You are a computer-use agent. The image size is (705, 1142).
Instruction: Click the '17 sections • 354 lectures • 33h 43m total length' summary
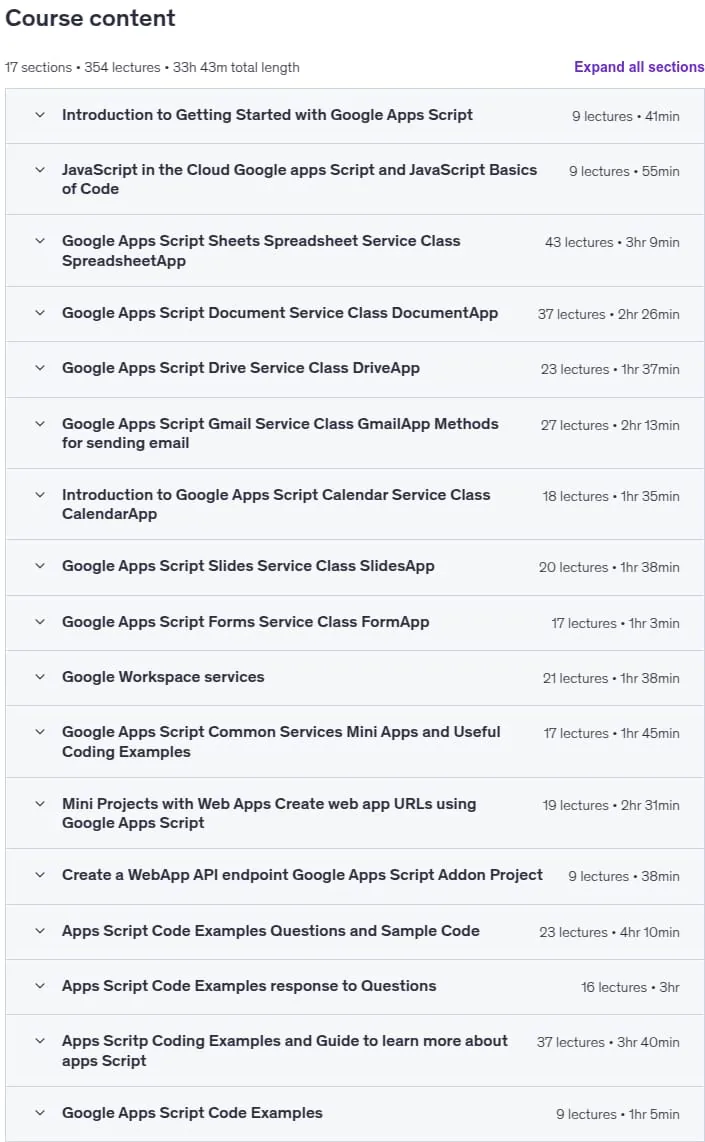pyautogui.click(x=151, y=67)
